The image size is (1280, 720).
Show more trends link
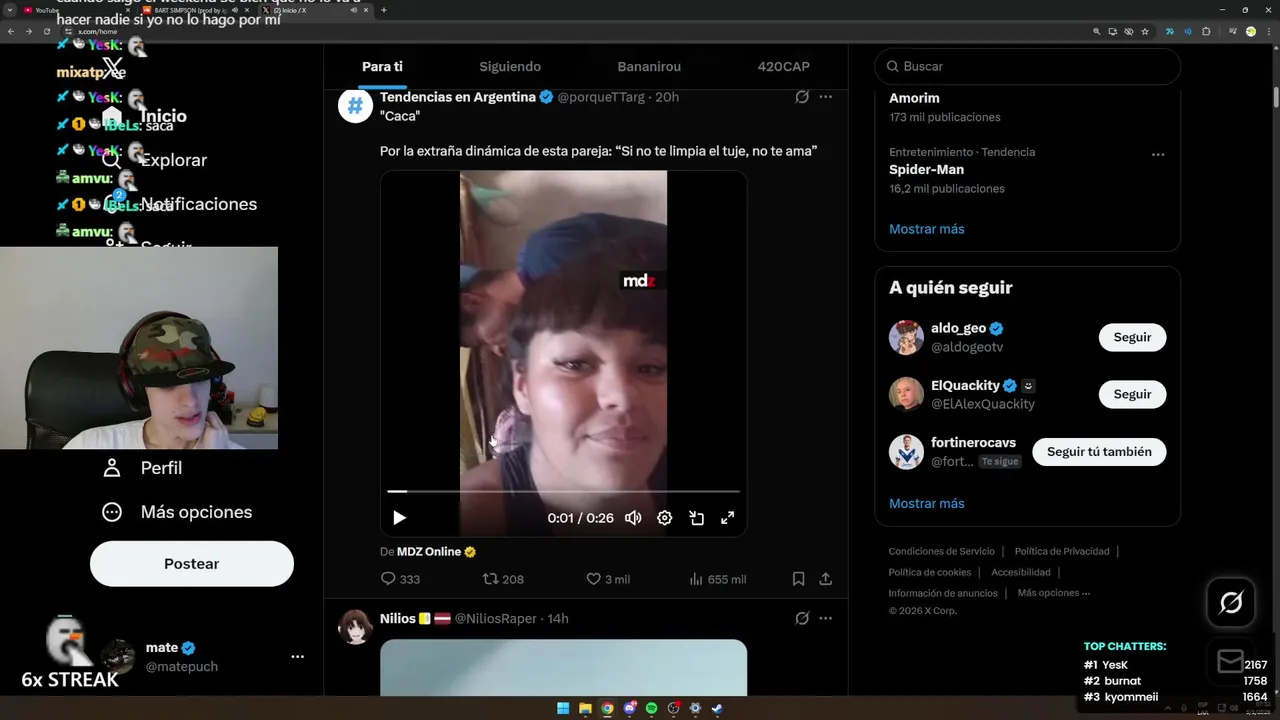tap(926, 229)
